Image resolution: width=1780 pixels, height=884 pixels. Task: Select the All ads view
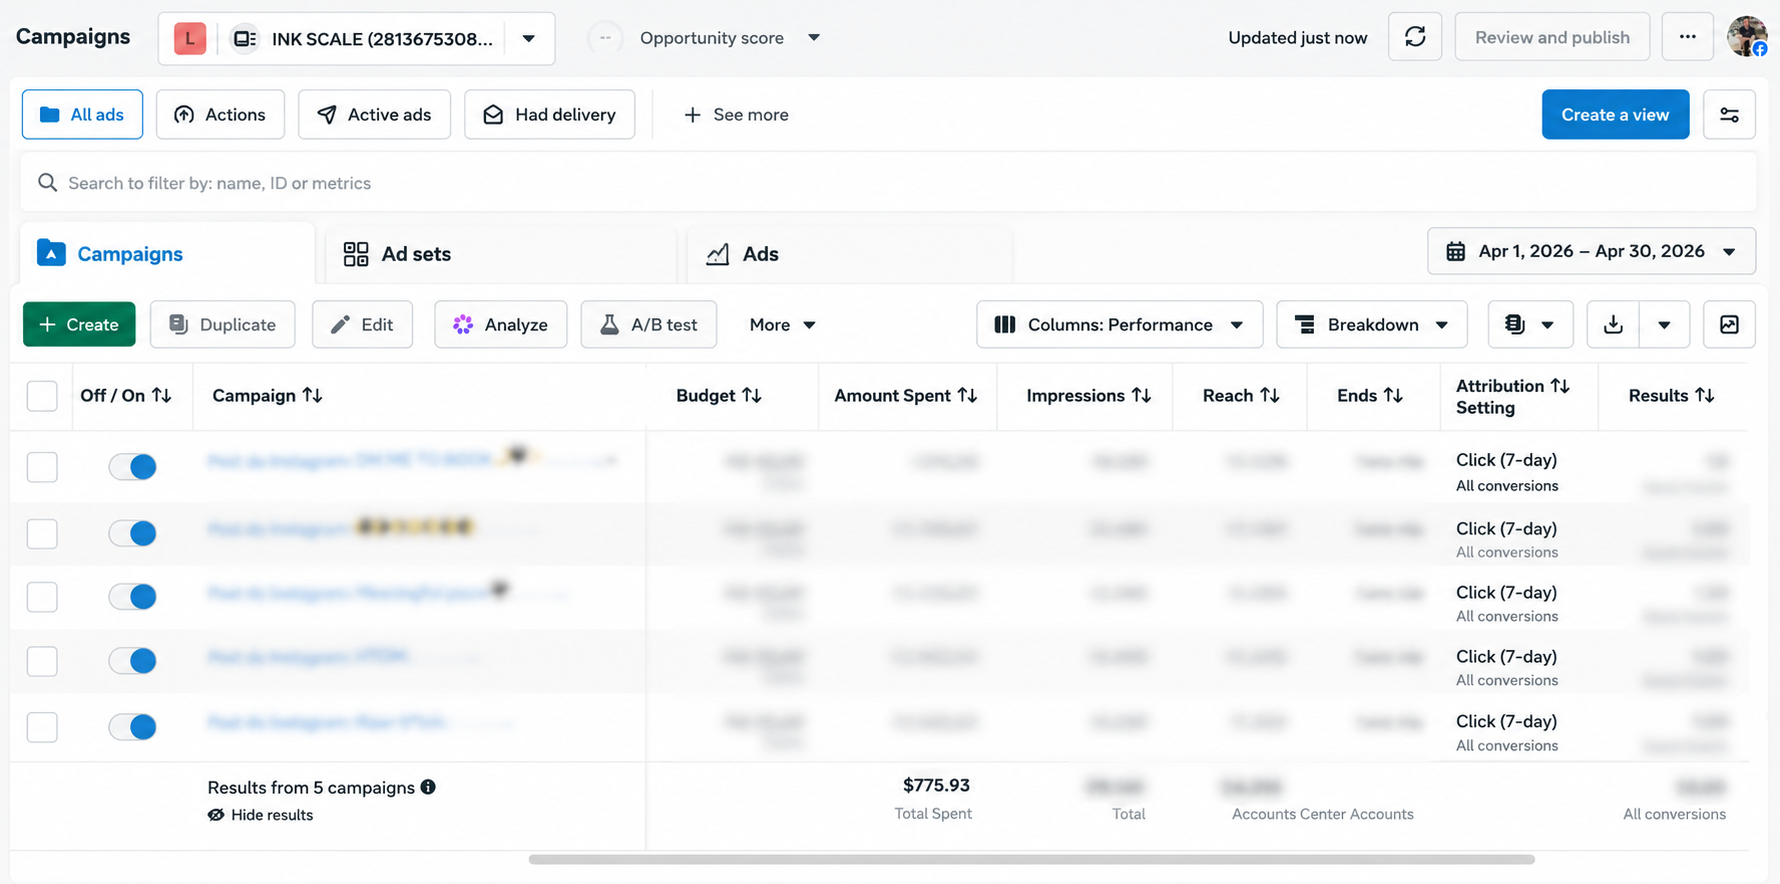tap(82, 115)
